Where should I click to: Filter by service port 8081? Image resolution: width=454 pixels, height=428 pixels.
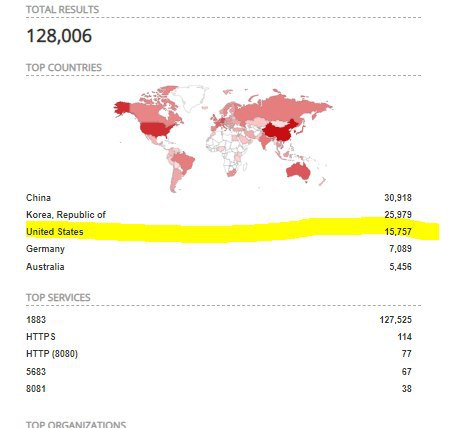(x=36, y=389)
